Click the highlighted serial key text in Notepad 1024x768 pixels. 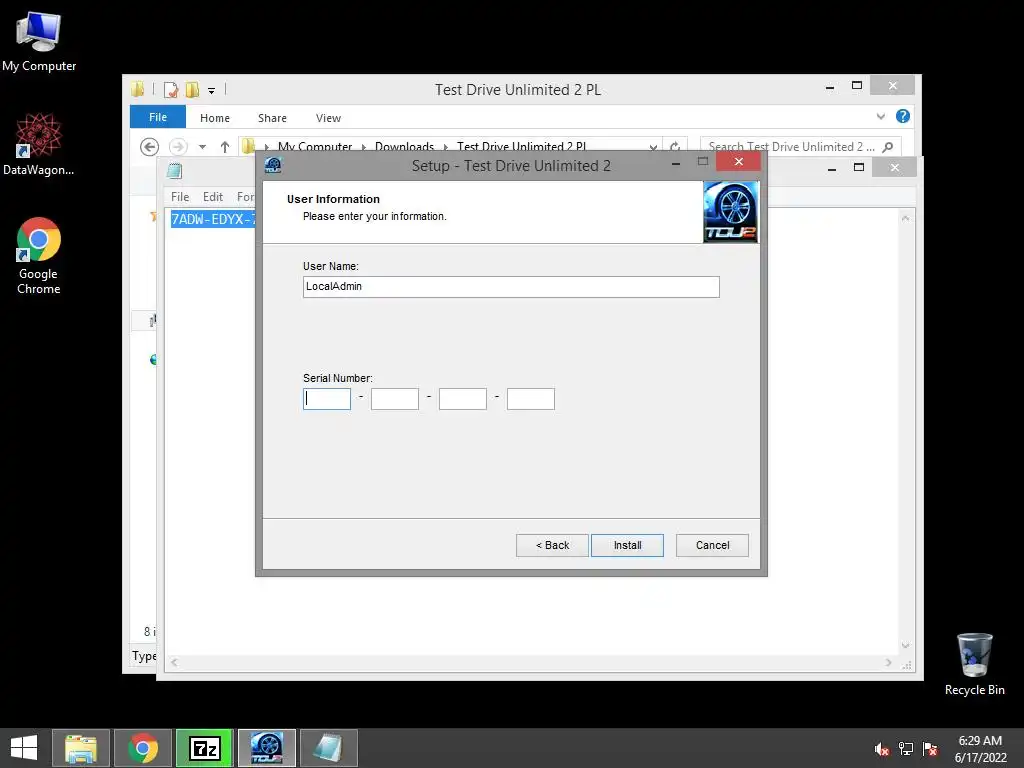coord(213,219)
